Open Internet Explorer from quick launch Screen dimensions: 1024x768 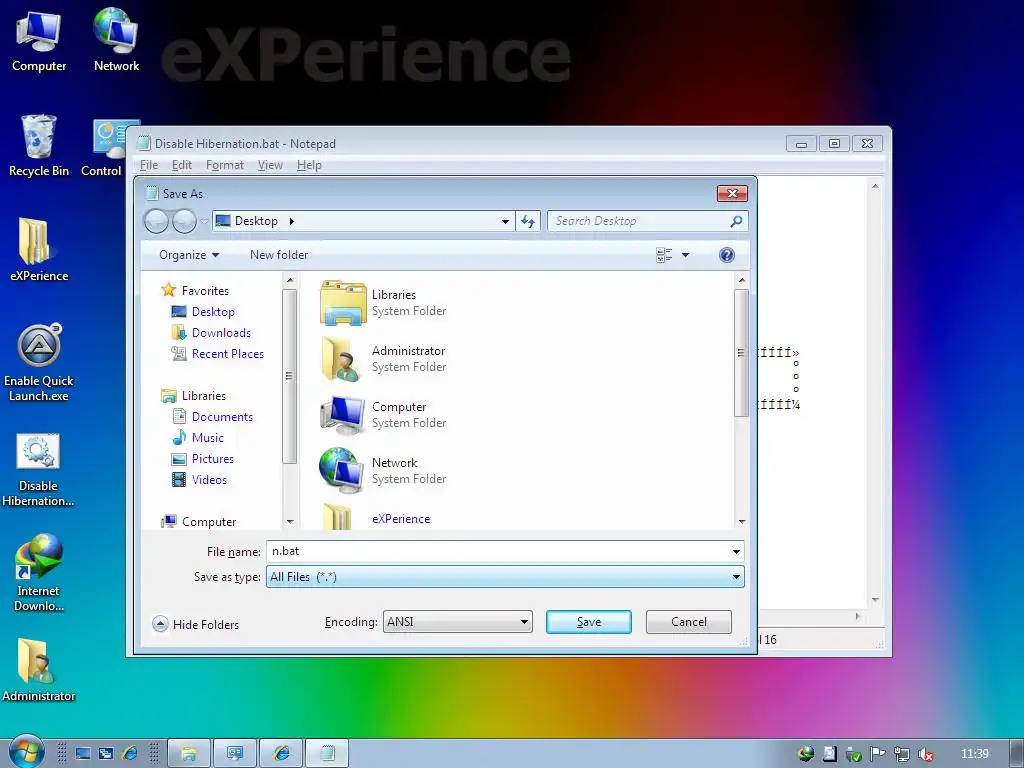tap(129, 754)
